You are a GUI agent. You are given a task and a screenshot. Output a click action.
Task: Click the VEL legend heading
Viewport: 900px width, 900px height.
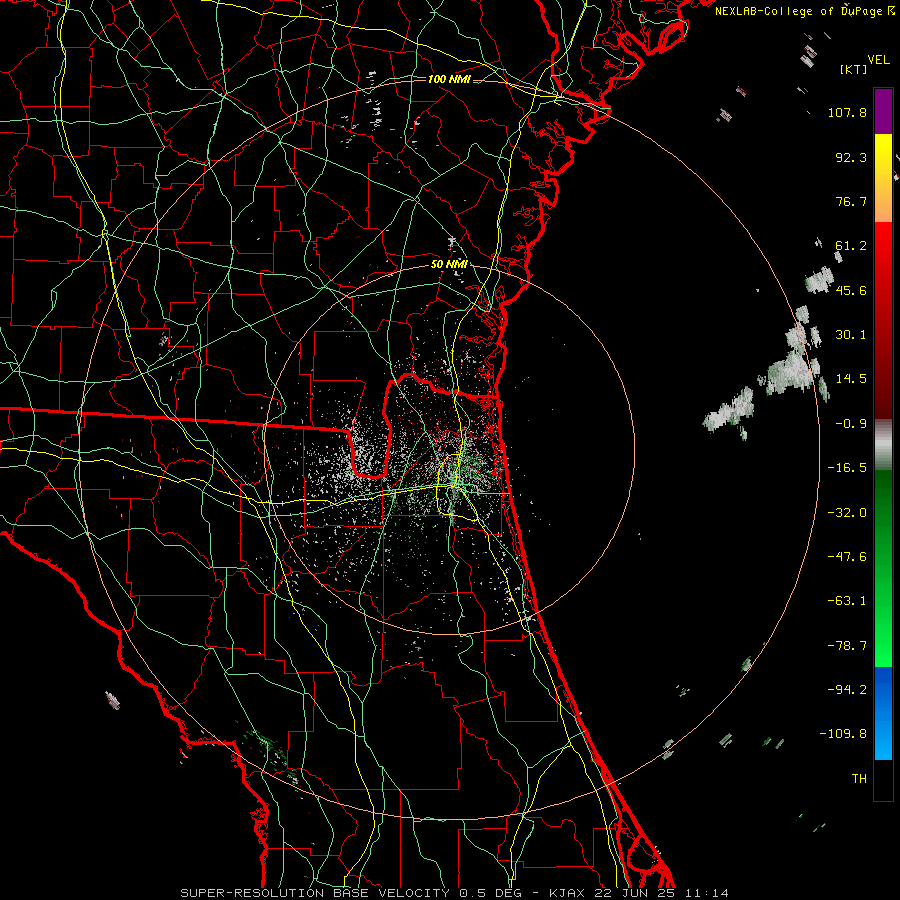(878, 60)
